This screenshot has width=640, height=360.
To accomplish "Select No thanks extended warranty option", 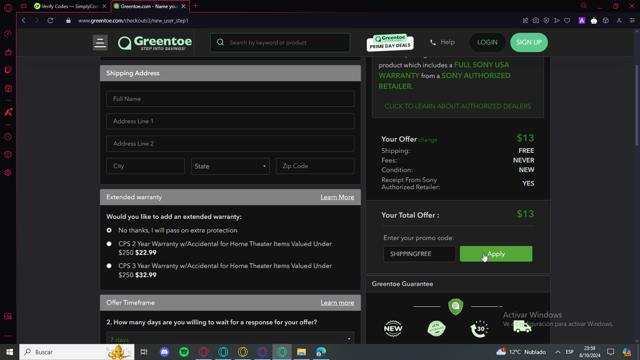I will (x=109, y=230).
